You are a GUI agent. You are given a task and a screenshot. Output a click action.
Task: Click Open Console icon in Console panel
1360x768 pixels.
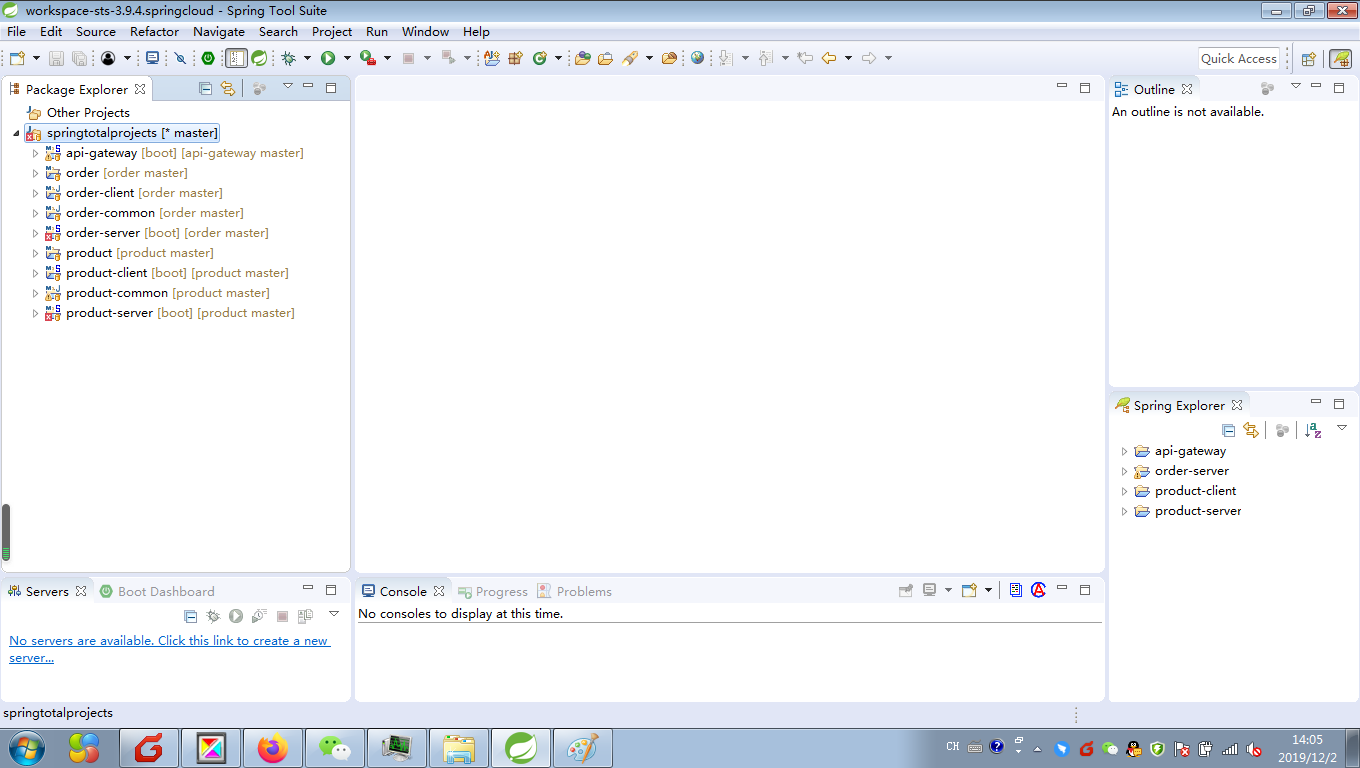pos(969,590)
